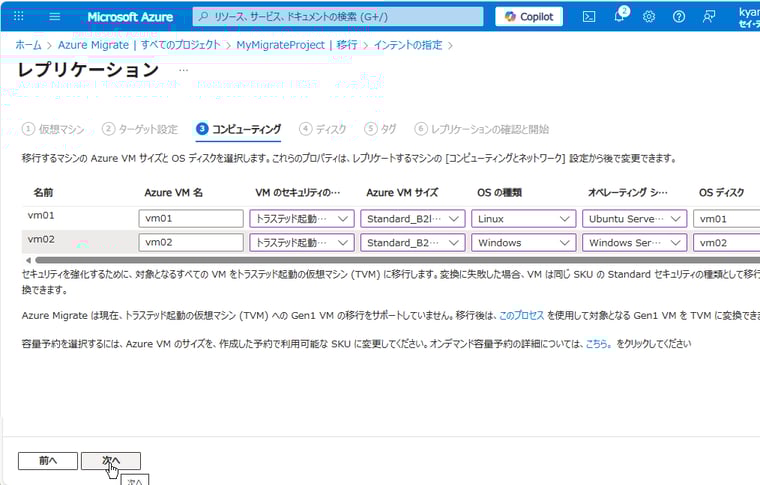Open the hamburger portal menu
Screen dimensions: 760x485
coord(55,16)
